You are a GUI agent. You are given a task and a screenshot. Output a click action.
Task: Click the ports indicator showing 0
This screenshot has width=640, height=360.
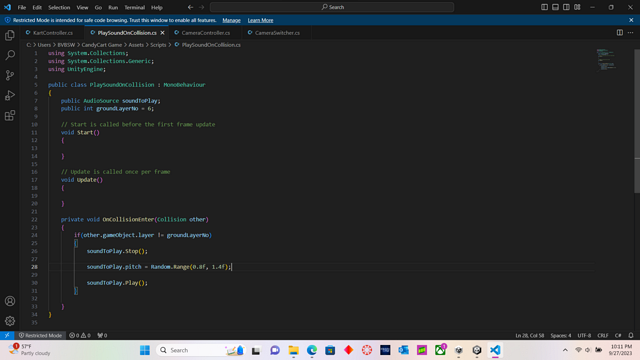coord(102,335)
